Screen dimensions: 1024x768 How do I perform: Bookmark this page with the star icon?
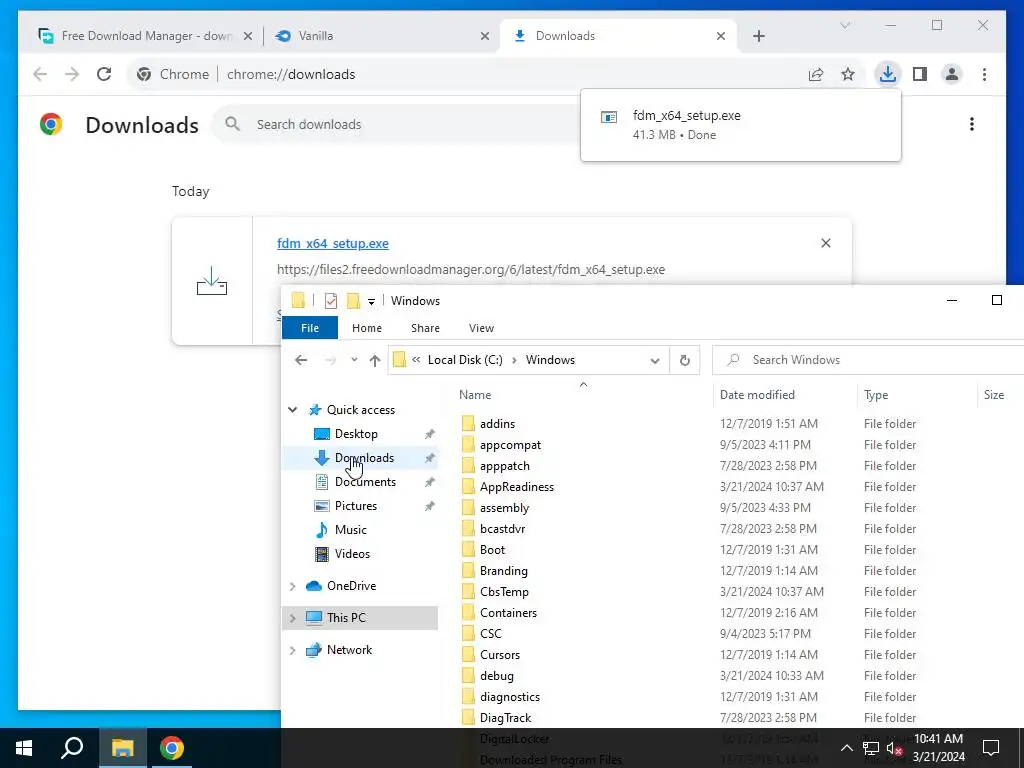tap(848, 74)
